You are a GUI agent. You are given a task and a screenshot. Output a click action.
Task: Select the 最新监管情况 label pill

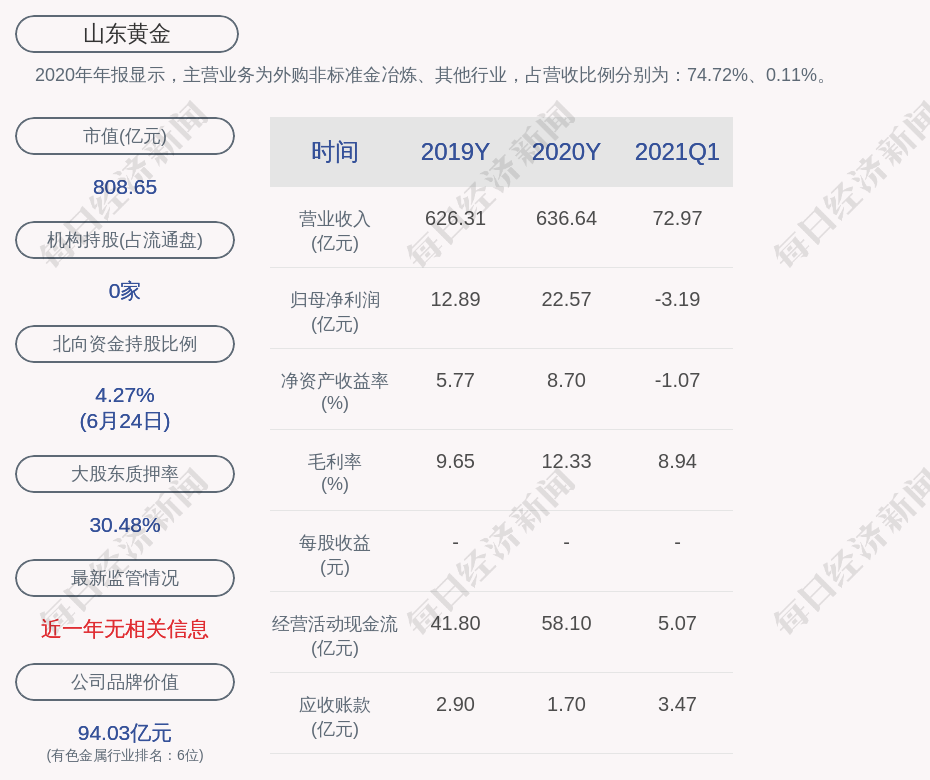(x=125, y=578)
